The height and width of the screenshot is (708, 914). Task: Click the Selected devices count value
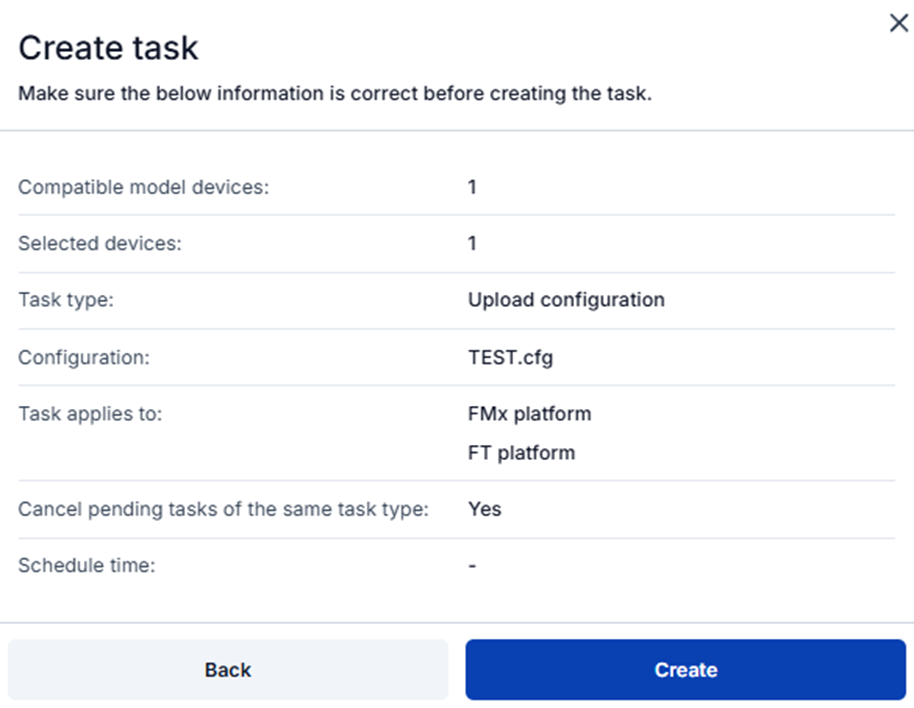pyautogui.click(x=472, y=243)
